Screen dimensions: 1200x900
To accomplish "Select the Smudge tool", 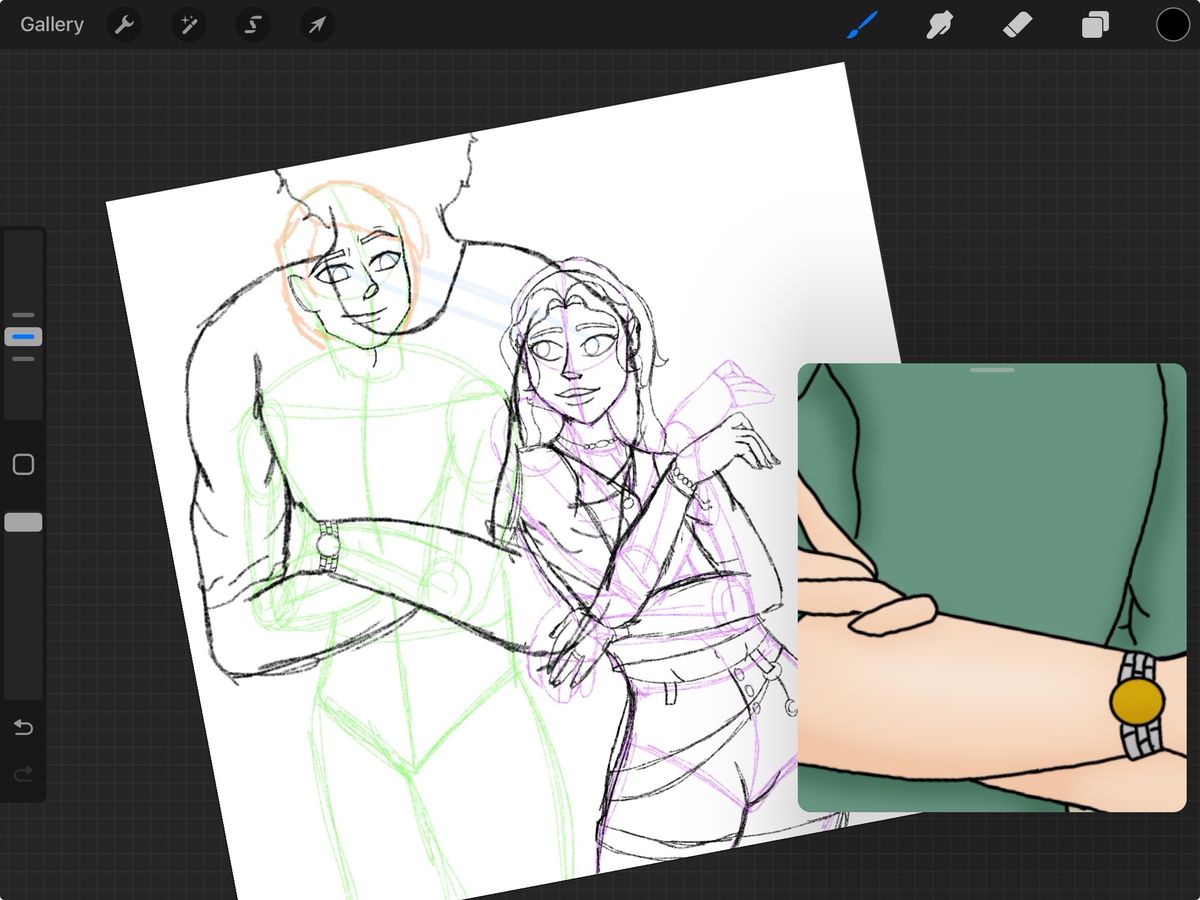I will (939, 24).
